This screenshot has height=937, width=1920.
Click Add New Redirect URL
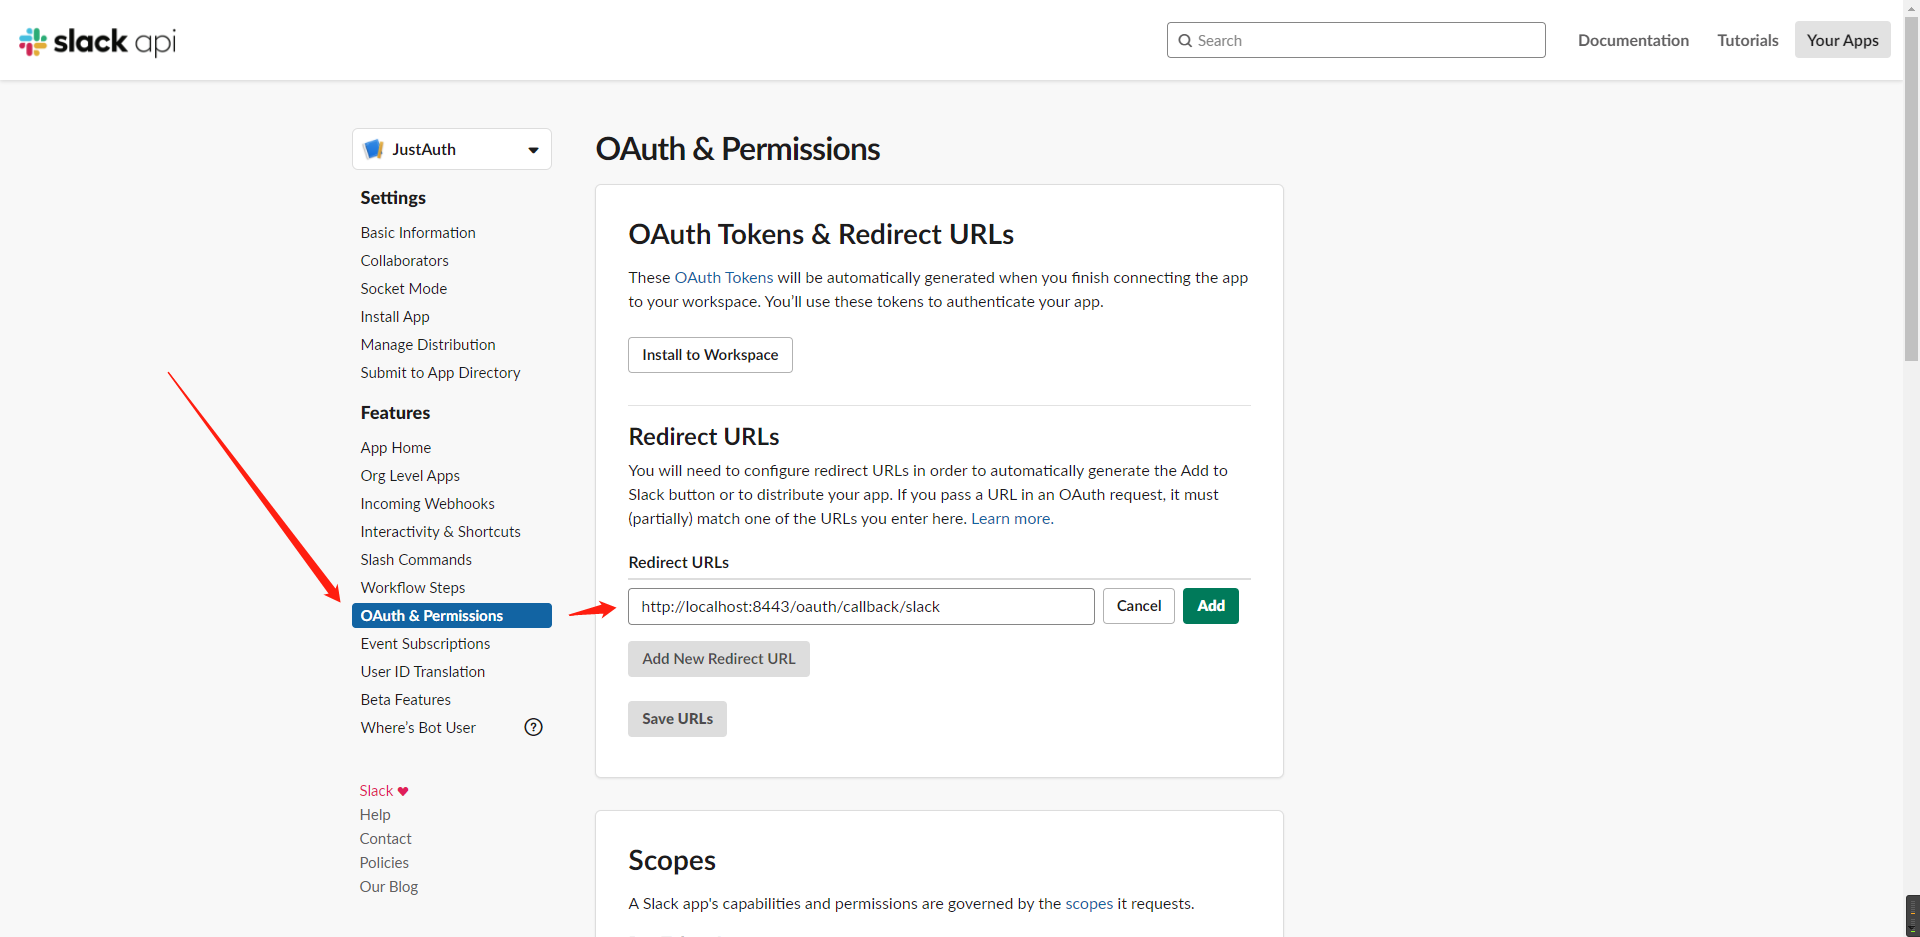click(x=719, y=659)
